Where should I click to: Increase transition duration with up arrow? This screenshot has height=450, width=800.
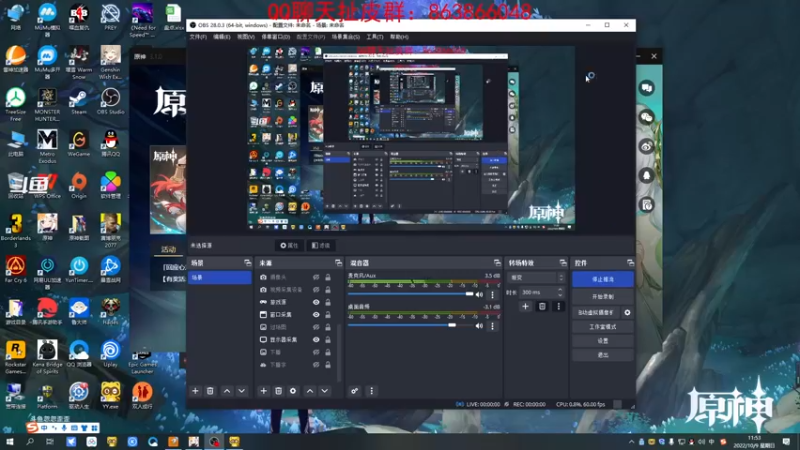click(560, 289)
